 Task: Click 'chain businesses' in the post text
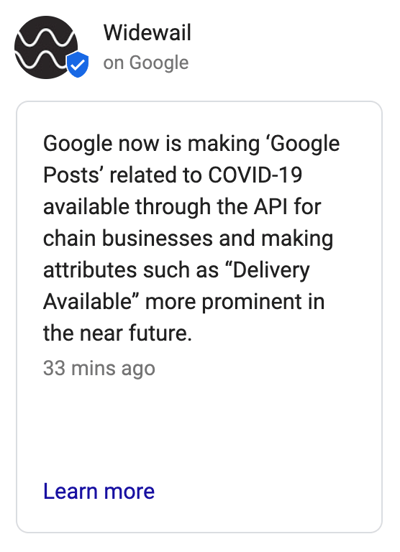(x=128, y=238)
